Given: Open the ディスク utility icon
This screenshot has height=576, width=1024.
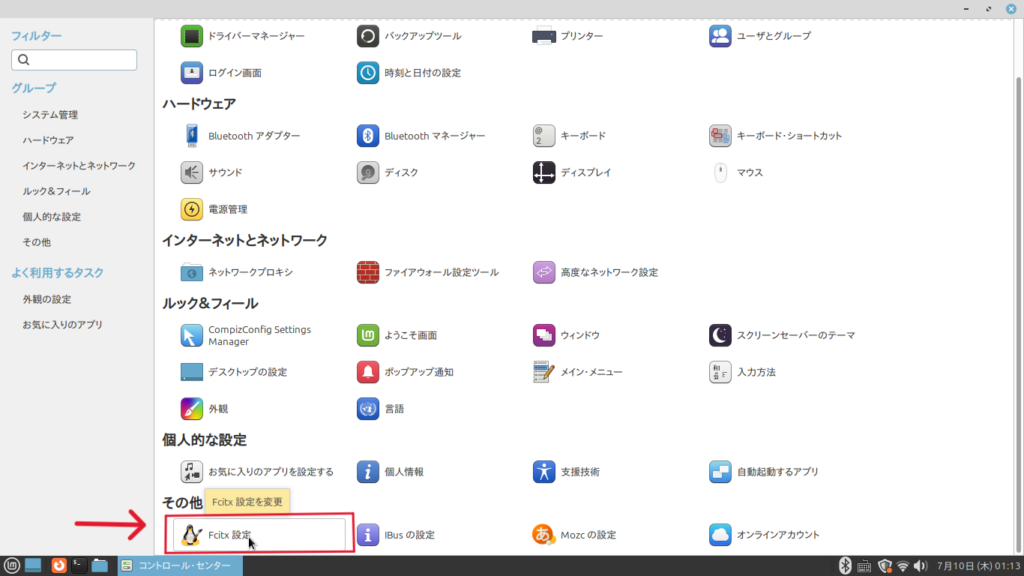Looking at the screenshot, I should click(368, 172).
